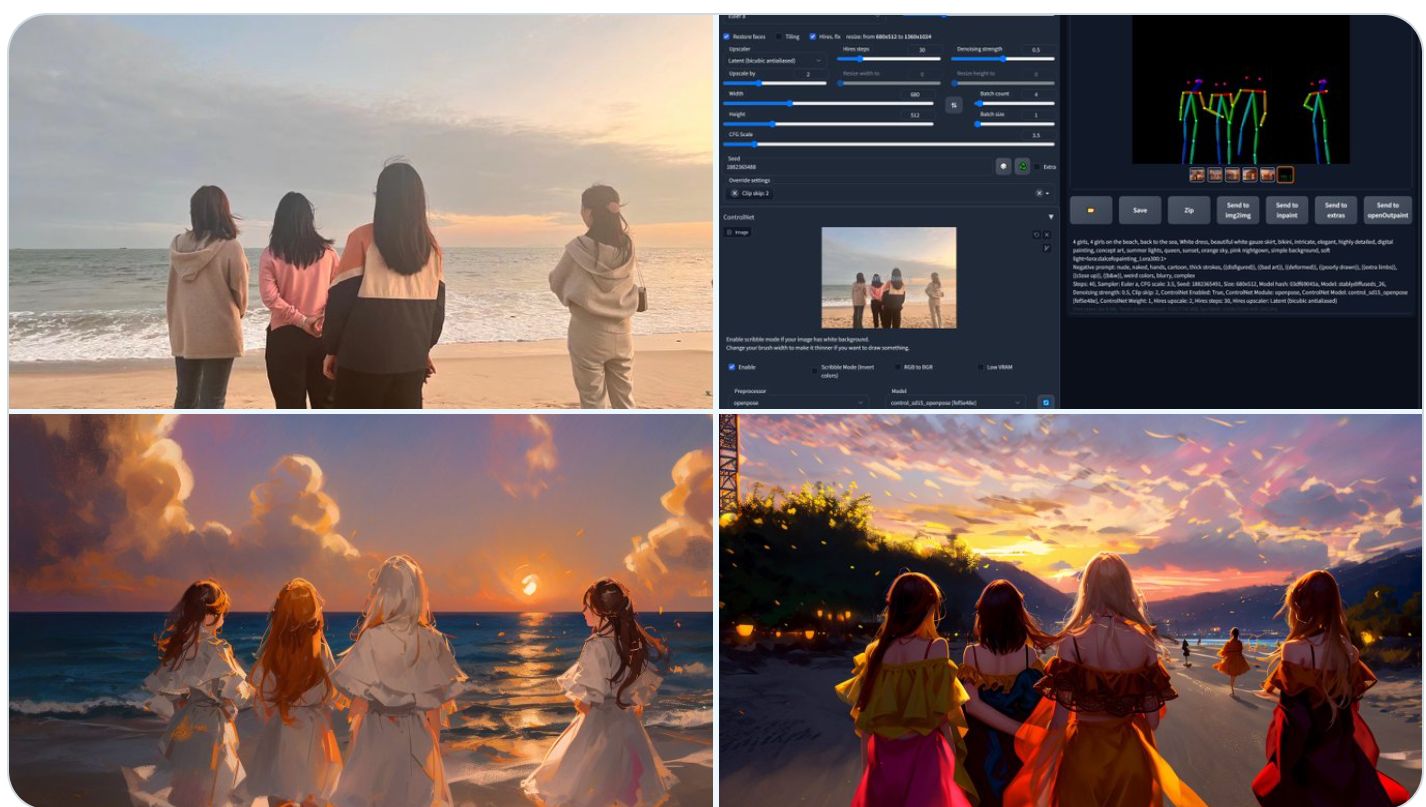The width and height of the screenshot is (1426, 807).
Task: Click the ControlNet beach input image
Action: pyautogui.click(x=888, y=278)
